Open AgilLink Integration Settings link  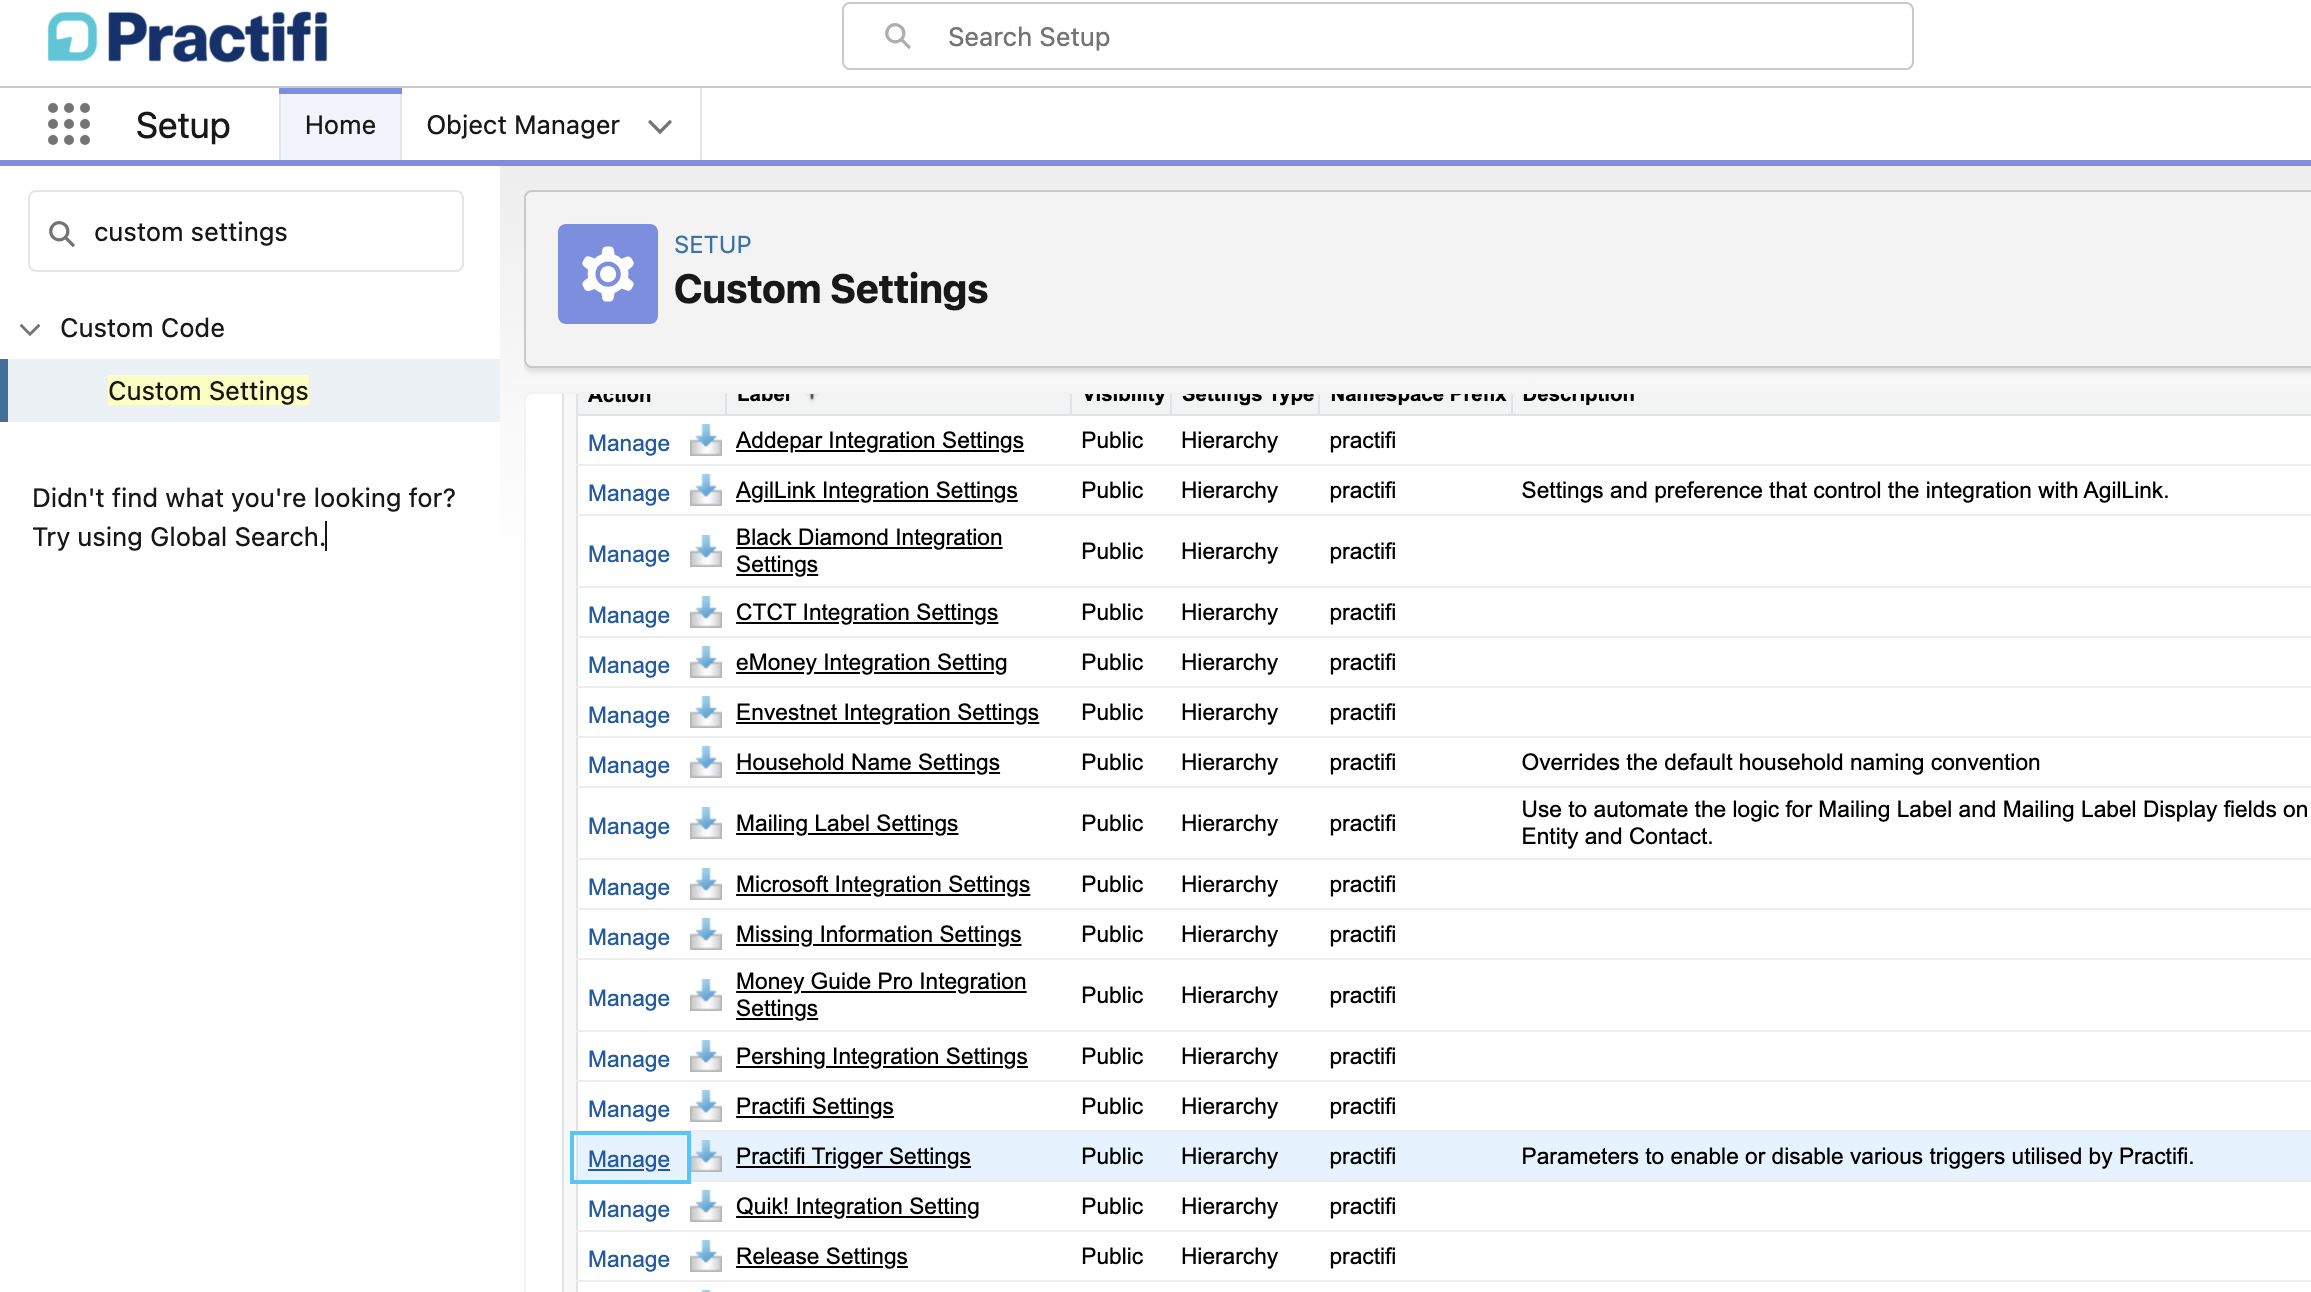click(877, 490)
